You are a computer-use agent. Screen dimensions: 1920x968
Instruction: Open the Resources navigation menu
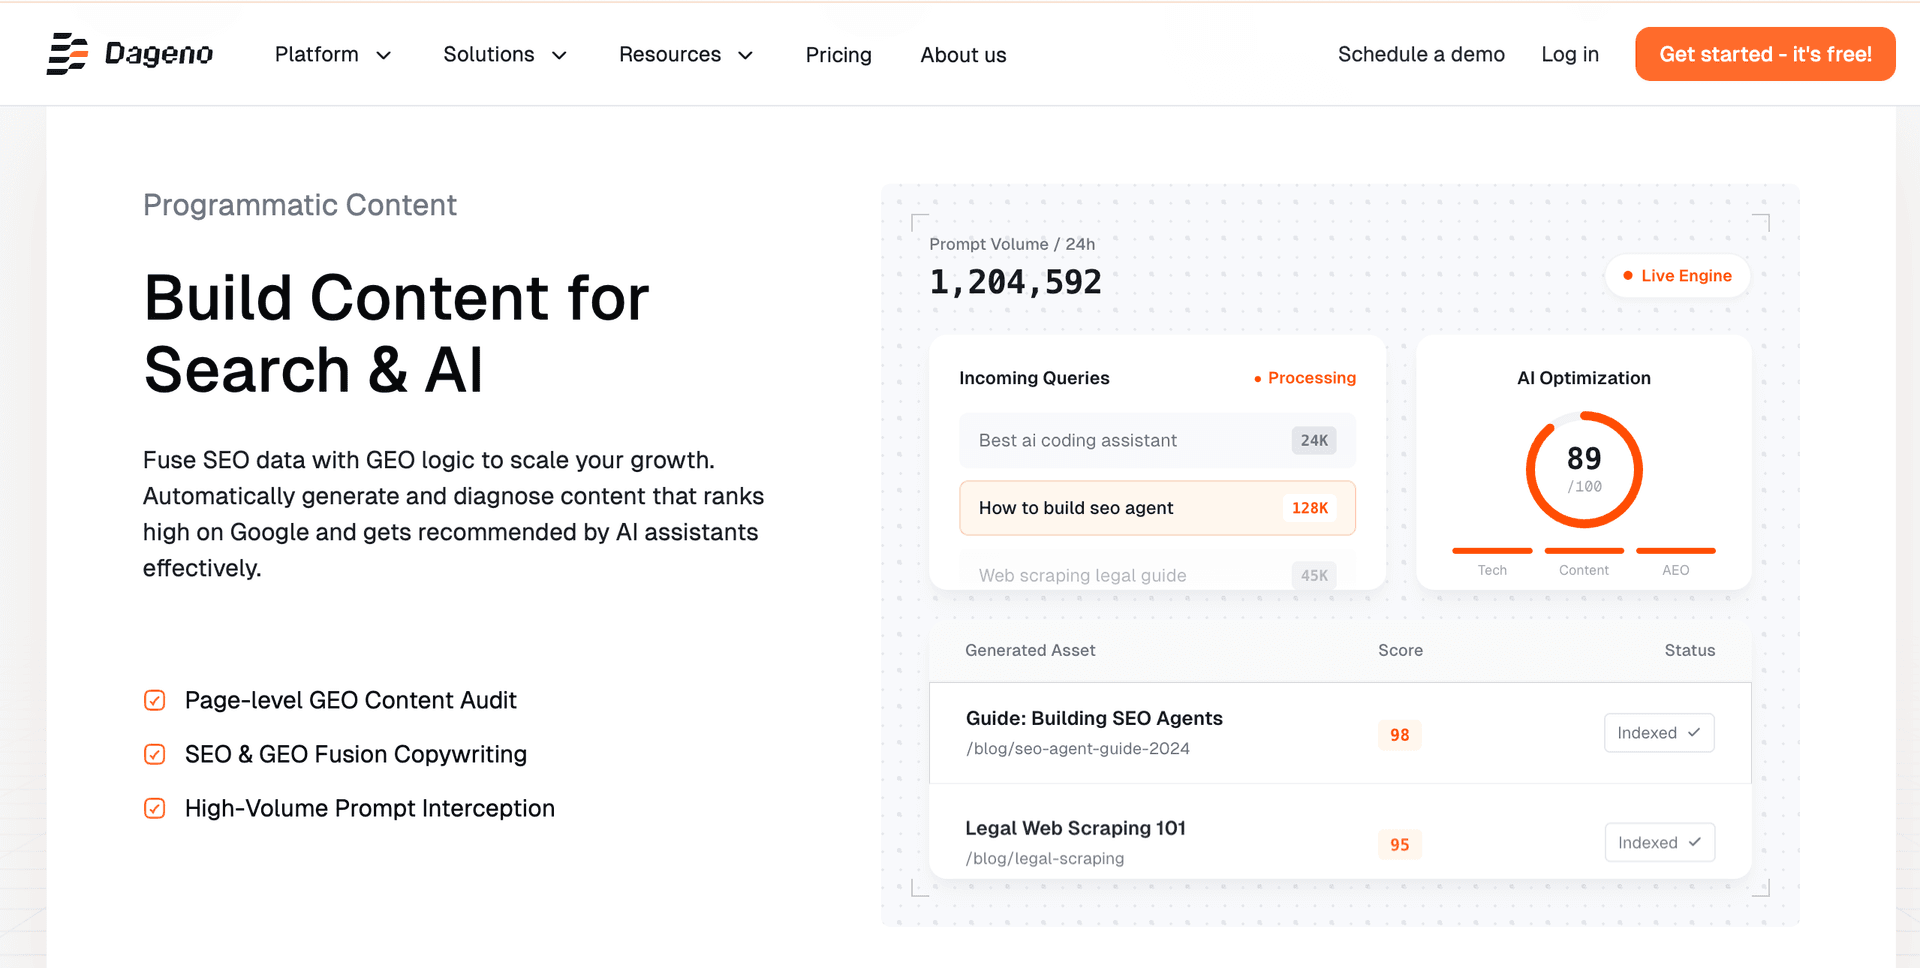(x=686, y=54)
